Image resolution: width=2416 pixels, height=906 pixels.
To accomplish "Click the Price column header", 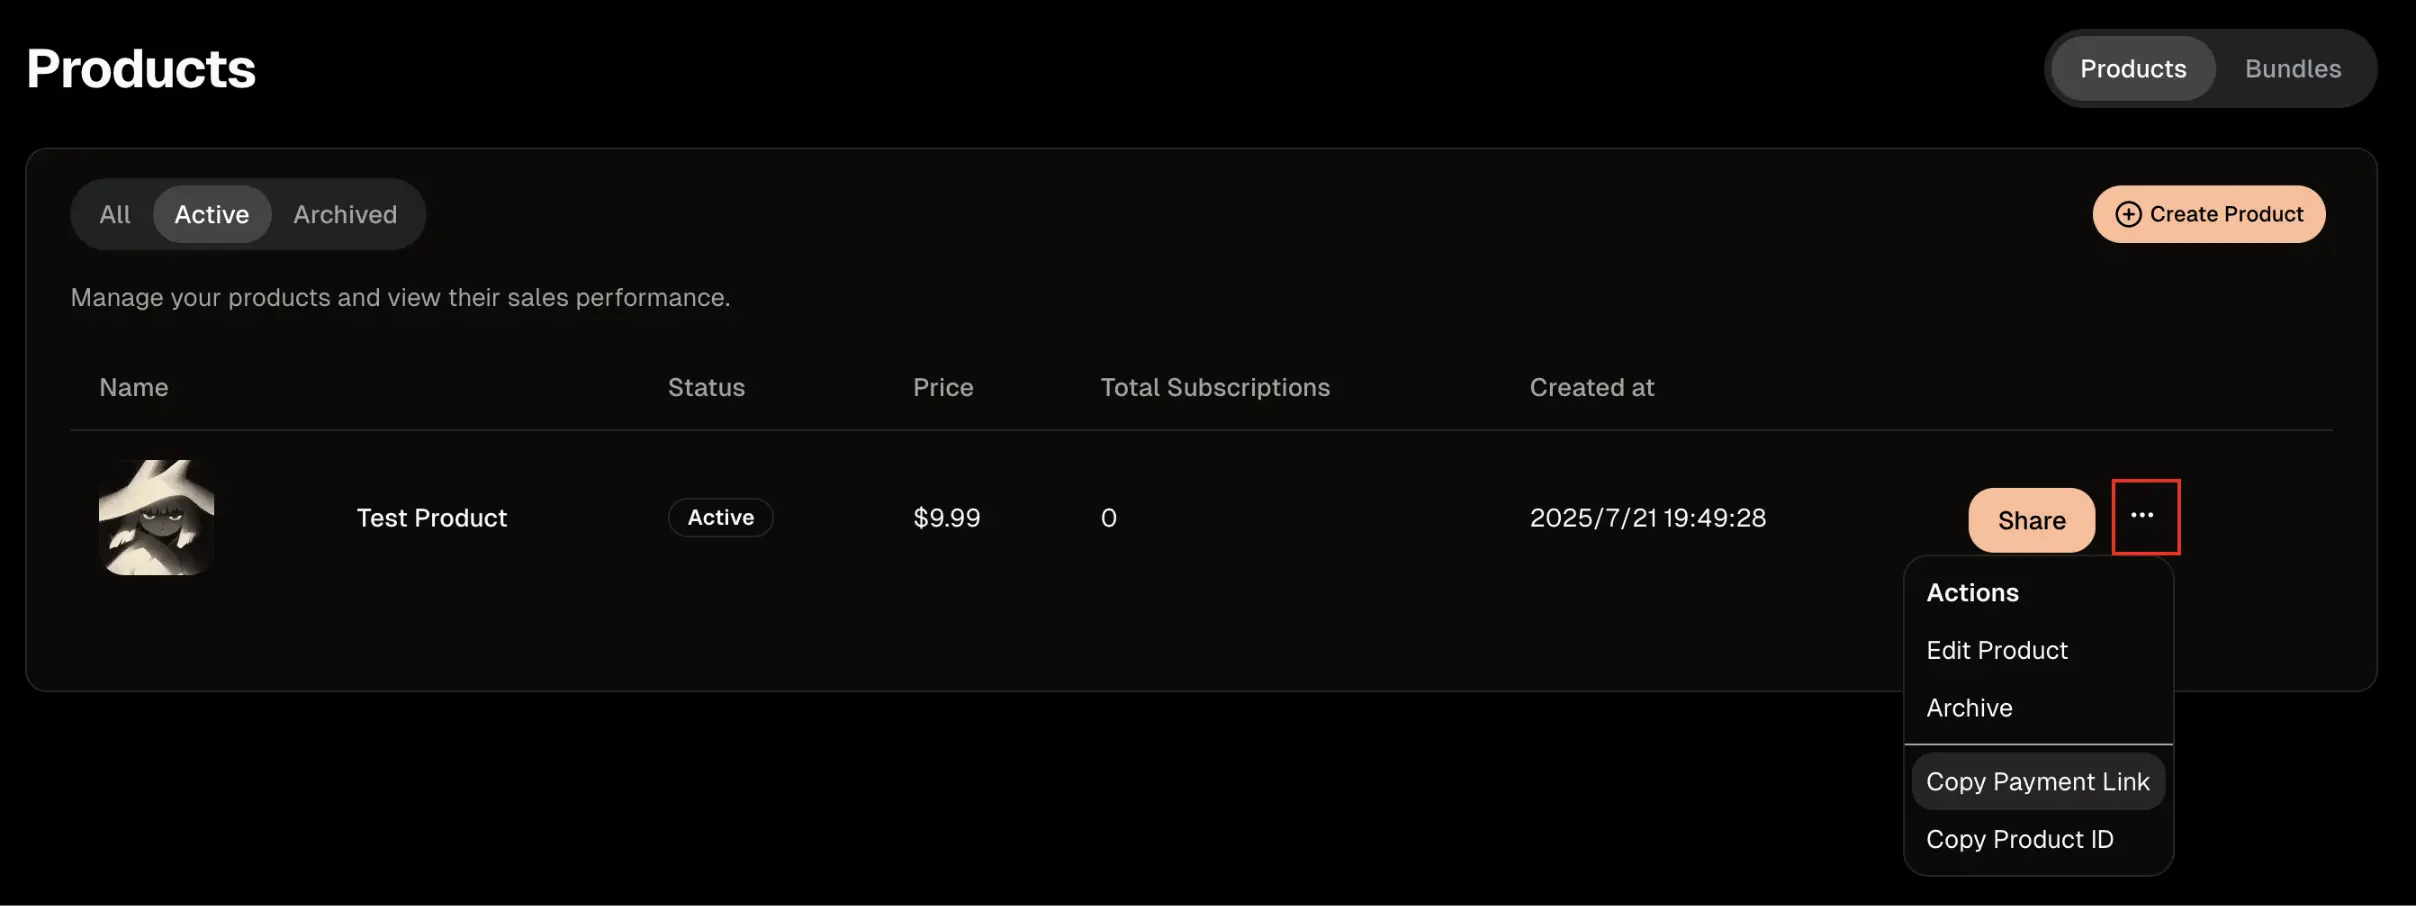I will tap(942, 387).
